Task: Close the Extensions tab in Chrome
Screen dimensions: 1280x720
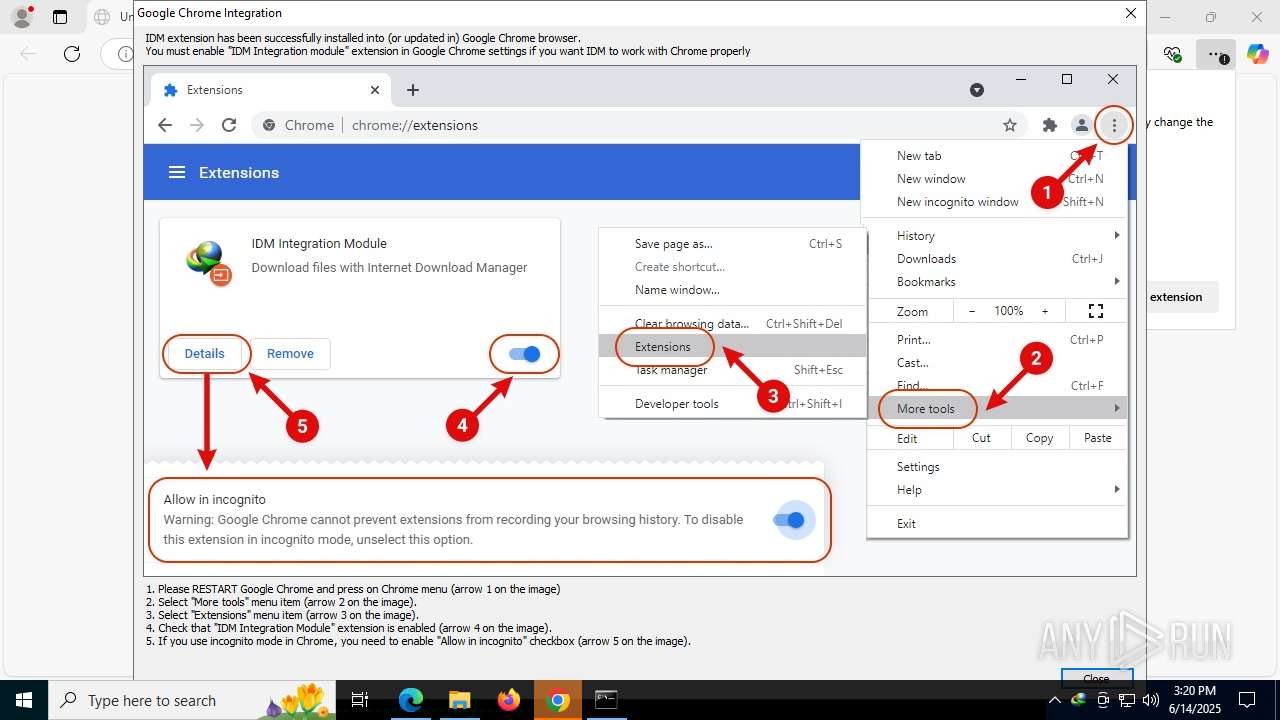Action: 375,90
